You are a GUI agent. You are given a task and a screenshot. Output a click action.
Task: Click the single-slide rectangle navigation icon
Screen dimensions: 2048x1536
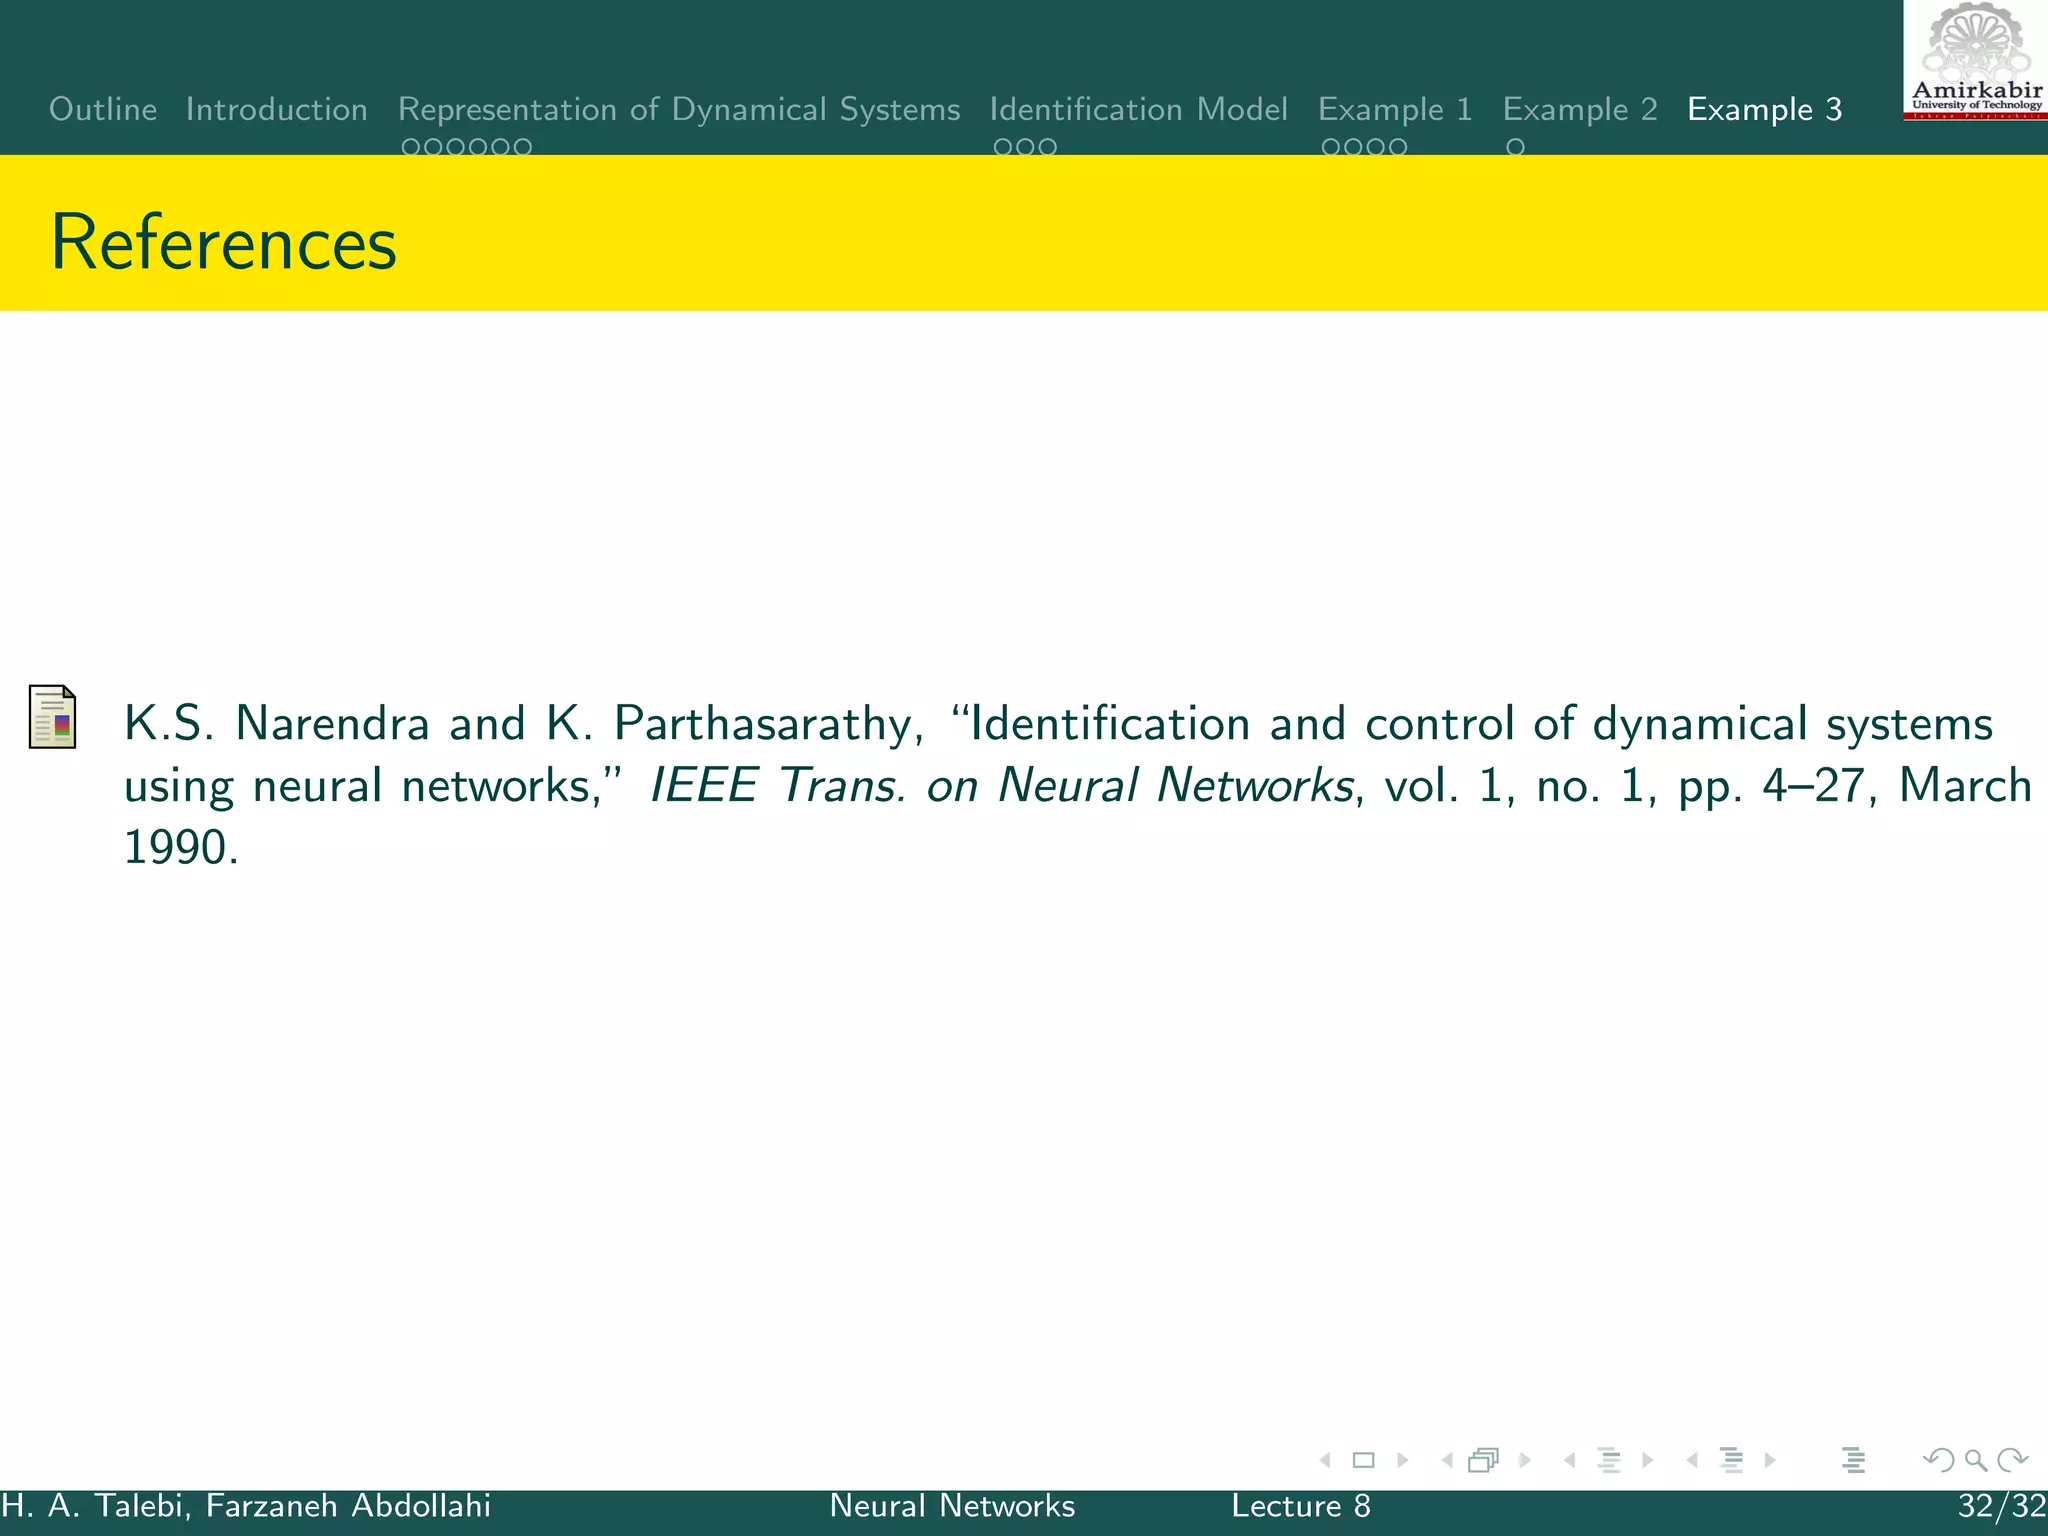[1363, 1460]
